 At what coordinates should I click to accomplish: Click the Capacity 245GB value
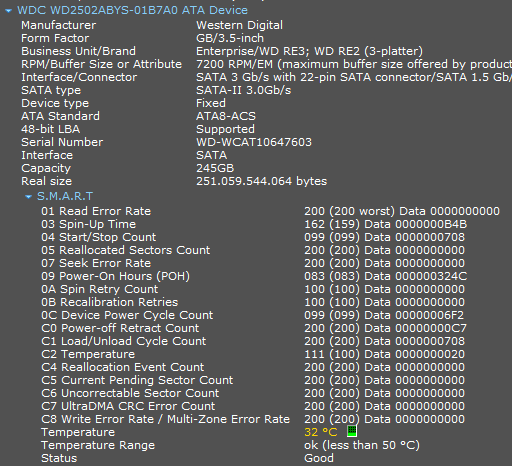[215, 168]
